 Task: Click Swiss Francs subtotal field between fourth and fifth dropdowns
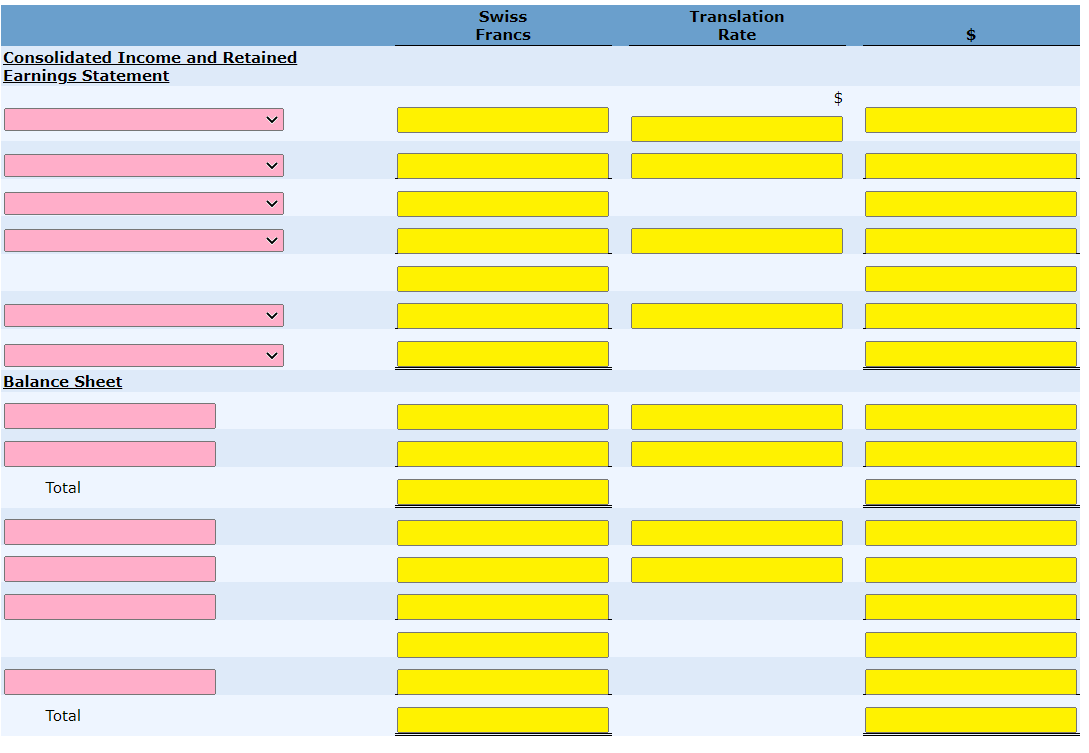click(x=503, y=279)
